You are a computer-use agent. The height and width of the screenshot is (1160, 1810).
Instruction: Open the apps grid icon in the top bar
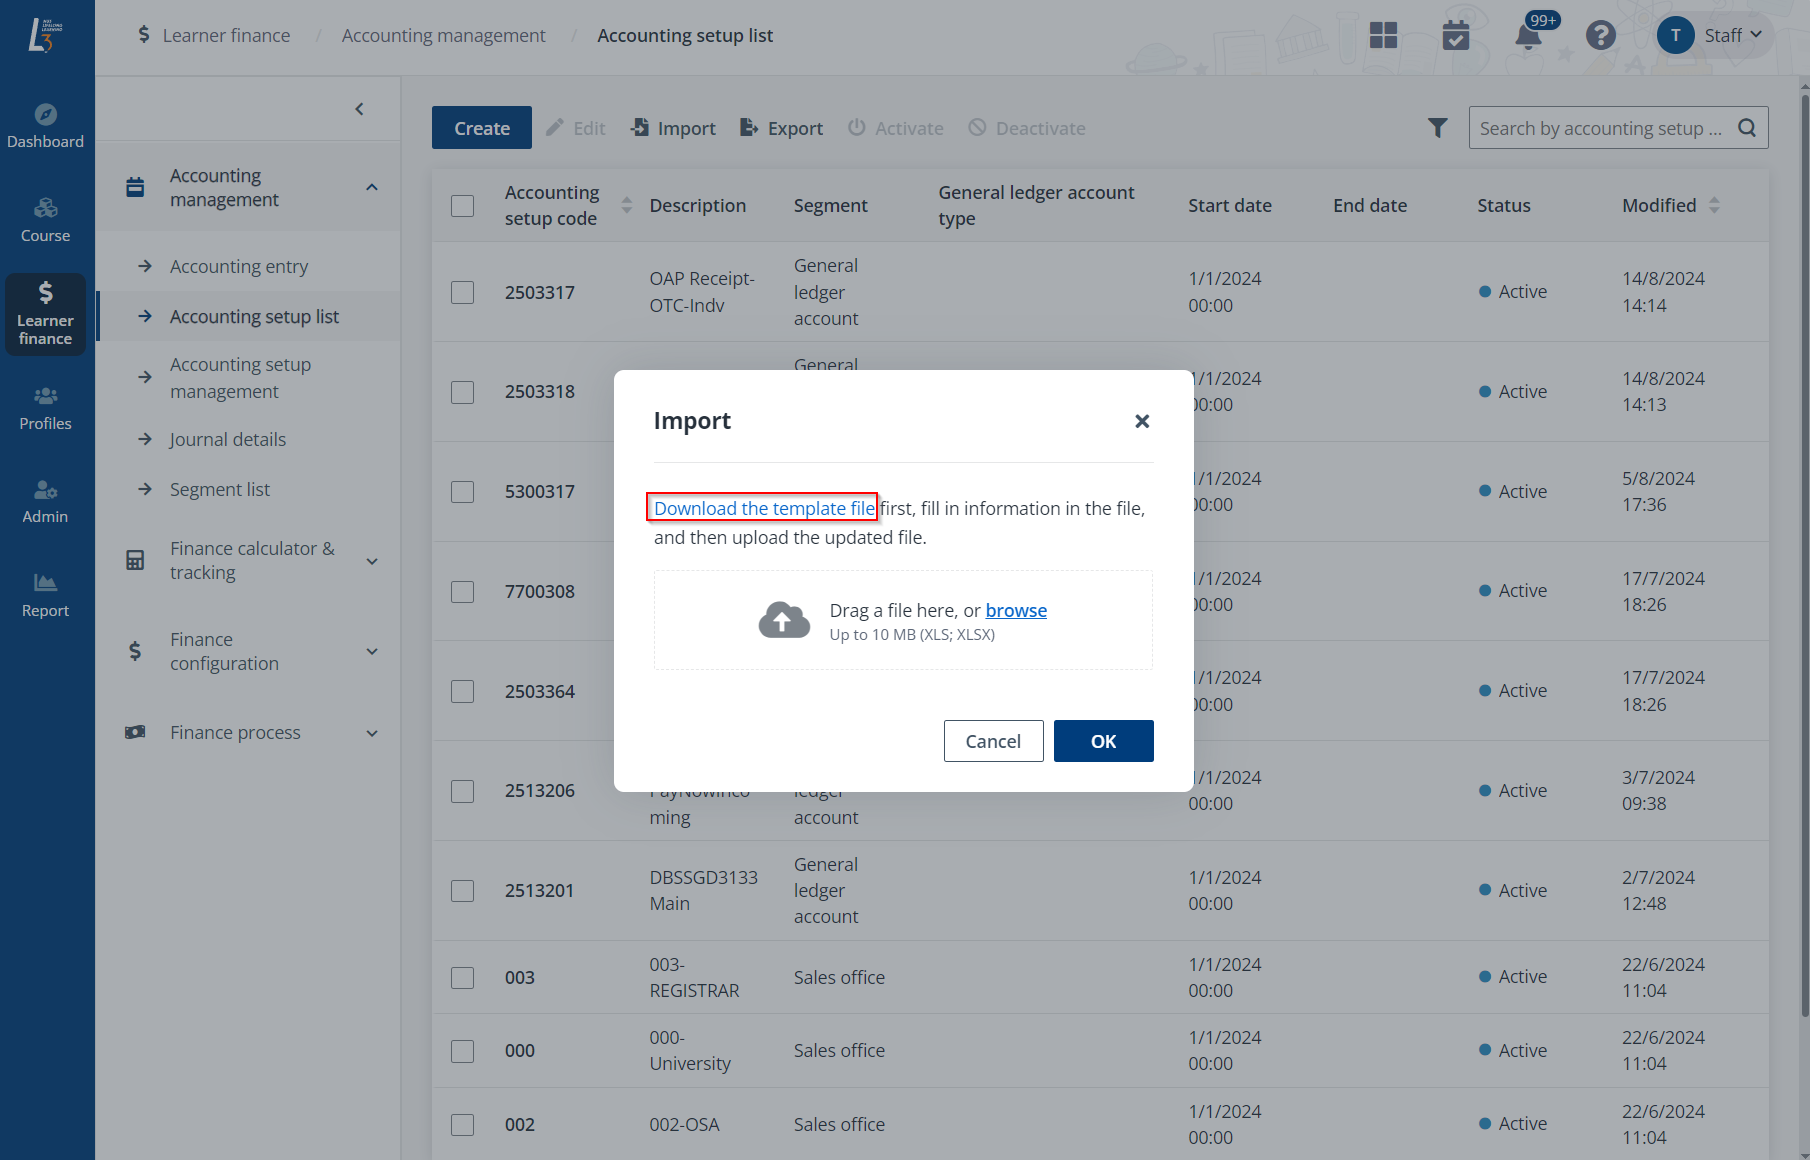1385,35
